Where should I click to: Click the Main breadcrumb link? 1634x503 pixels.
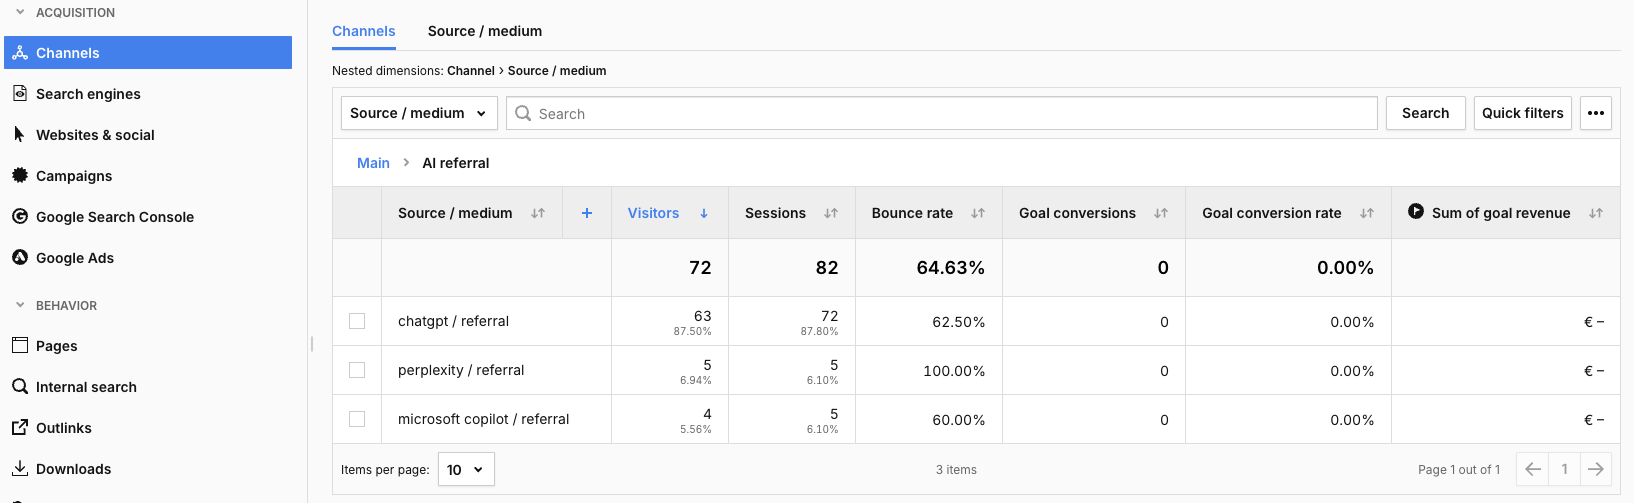click(373, 163)
